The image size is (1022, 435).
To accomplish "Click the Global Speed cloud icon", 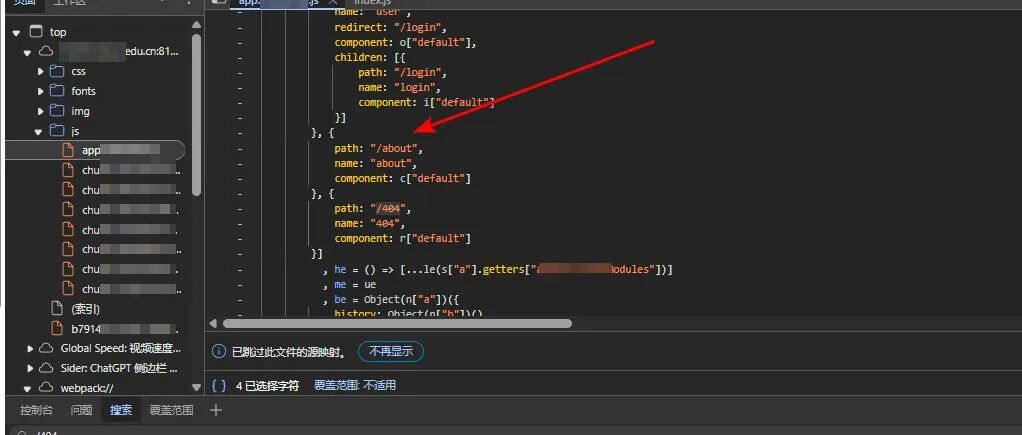I will click(x=46, y=348).
